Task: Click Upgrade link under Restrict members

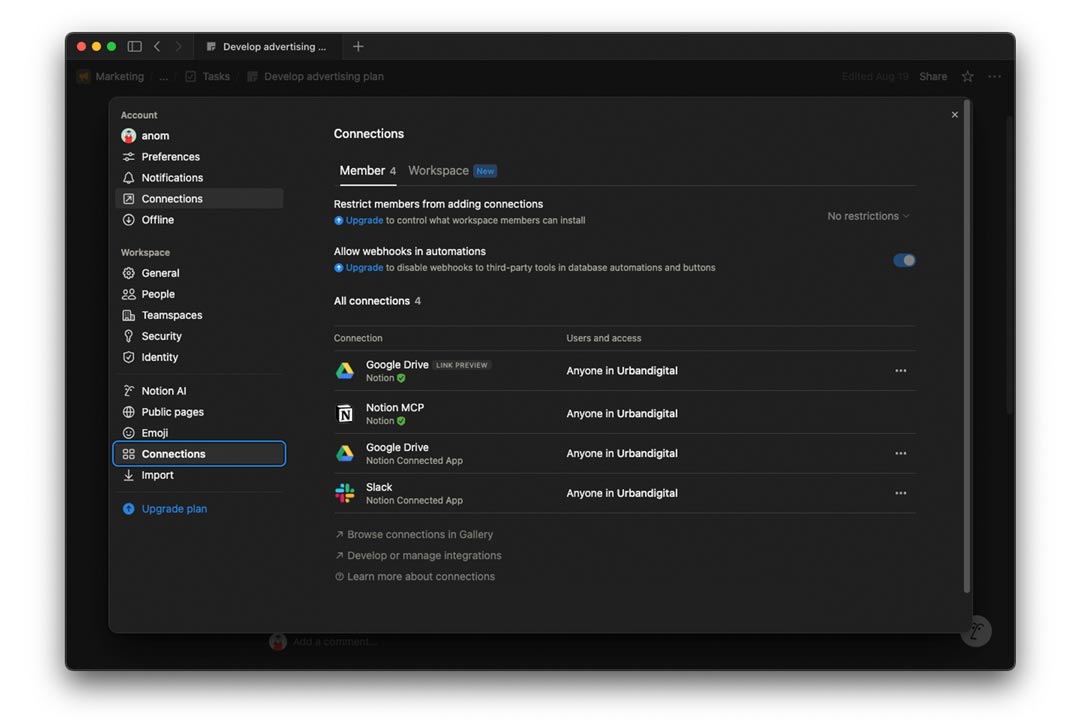Action: tap(364, 220)
